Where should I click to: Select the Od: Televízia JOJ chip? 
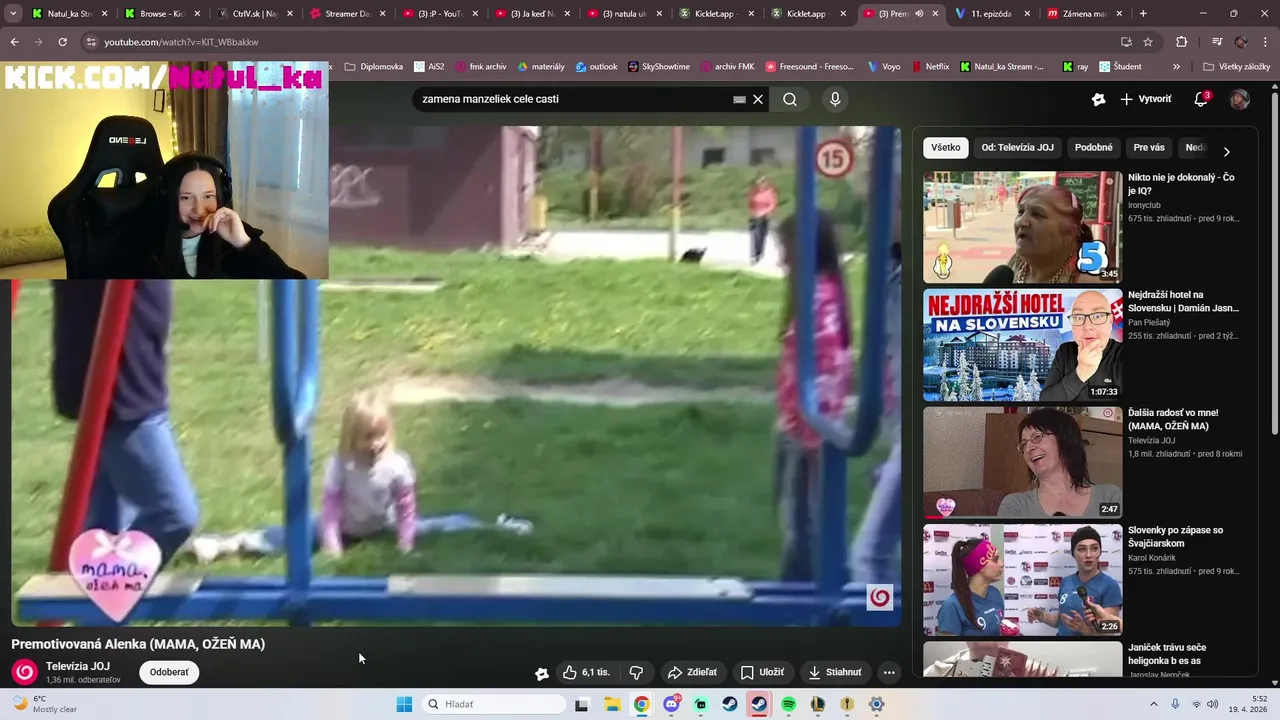coord(1017,147)
